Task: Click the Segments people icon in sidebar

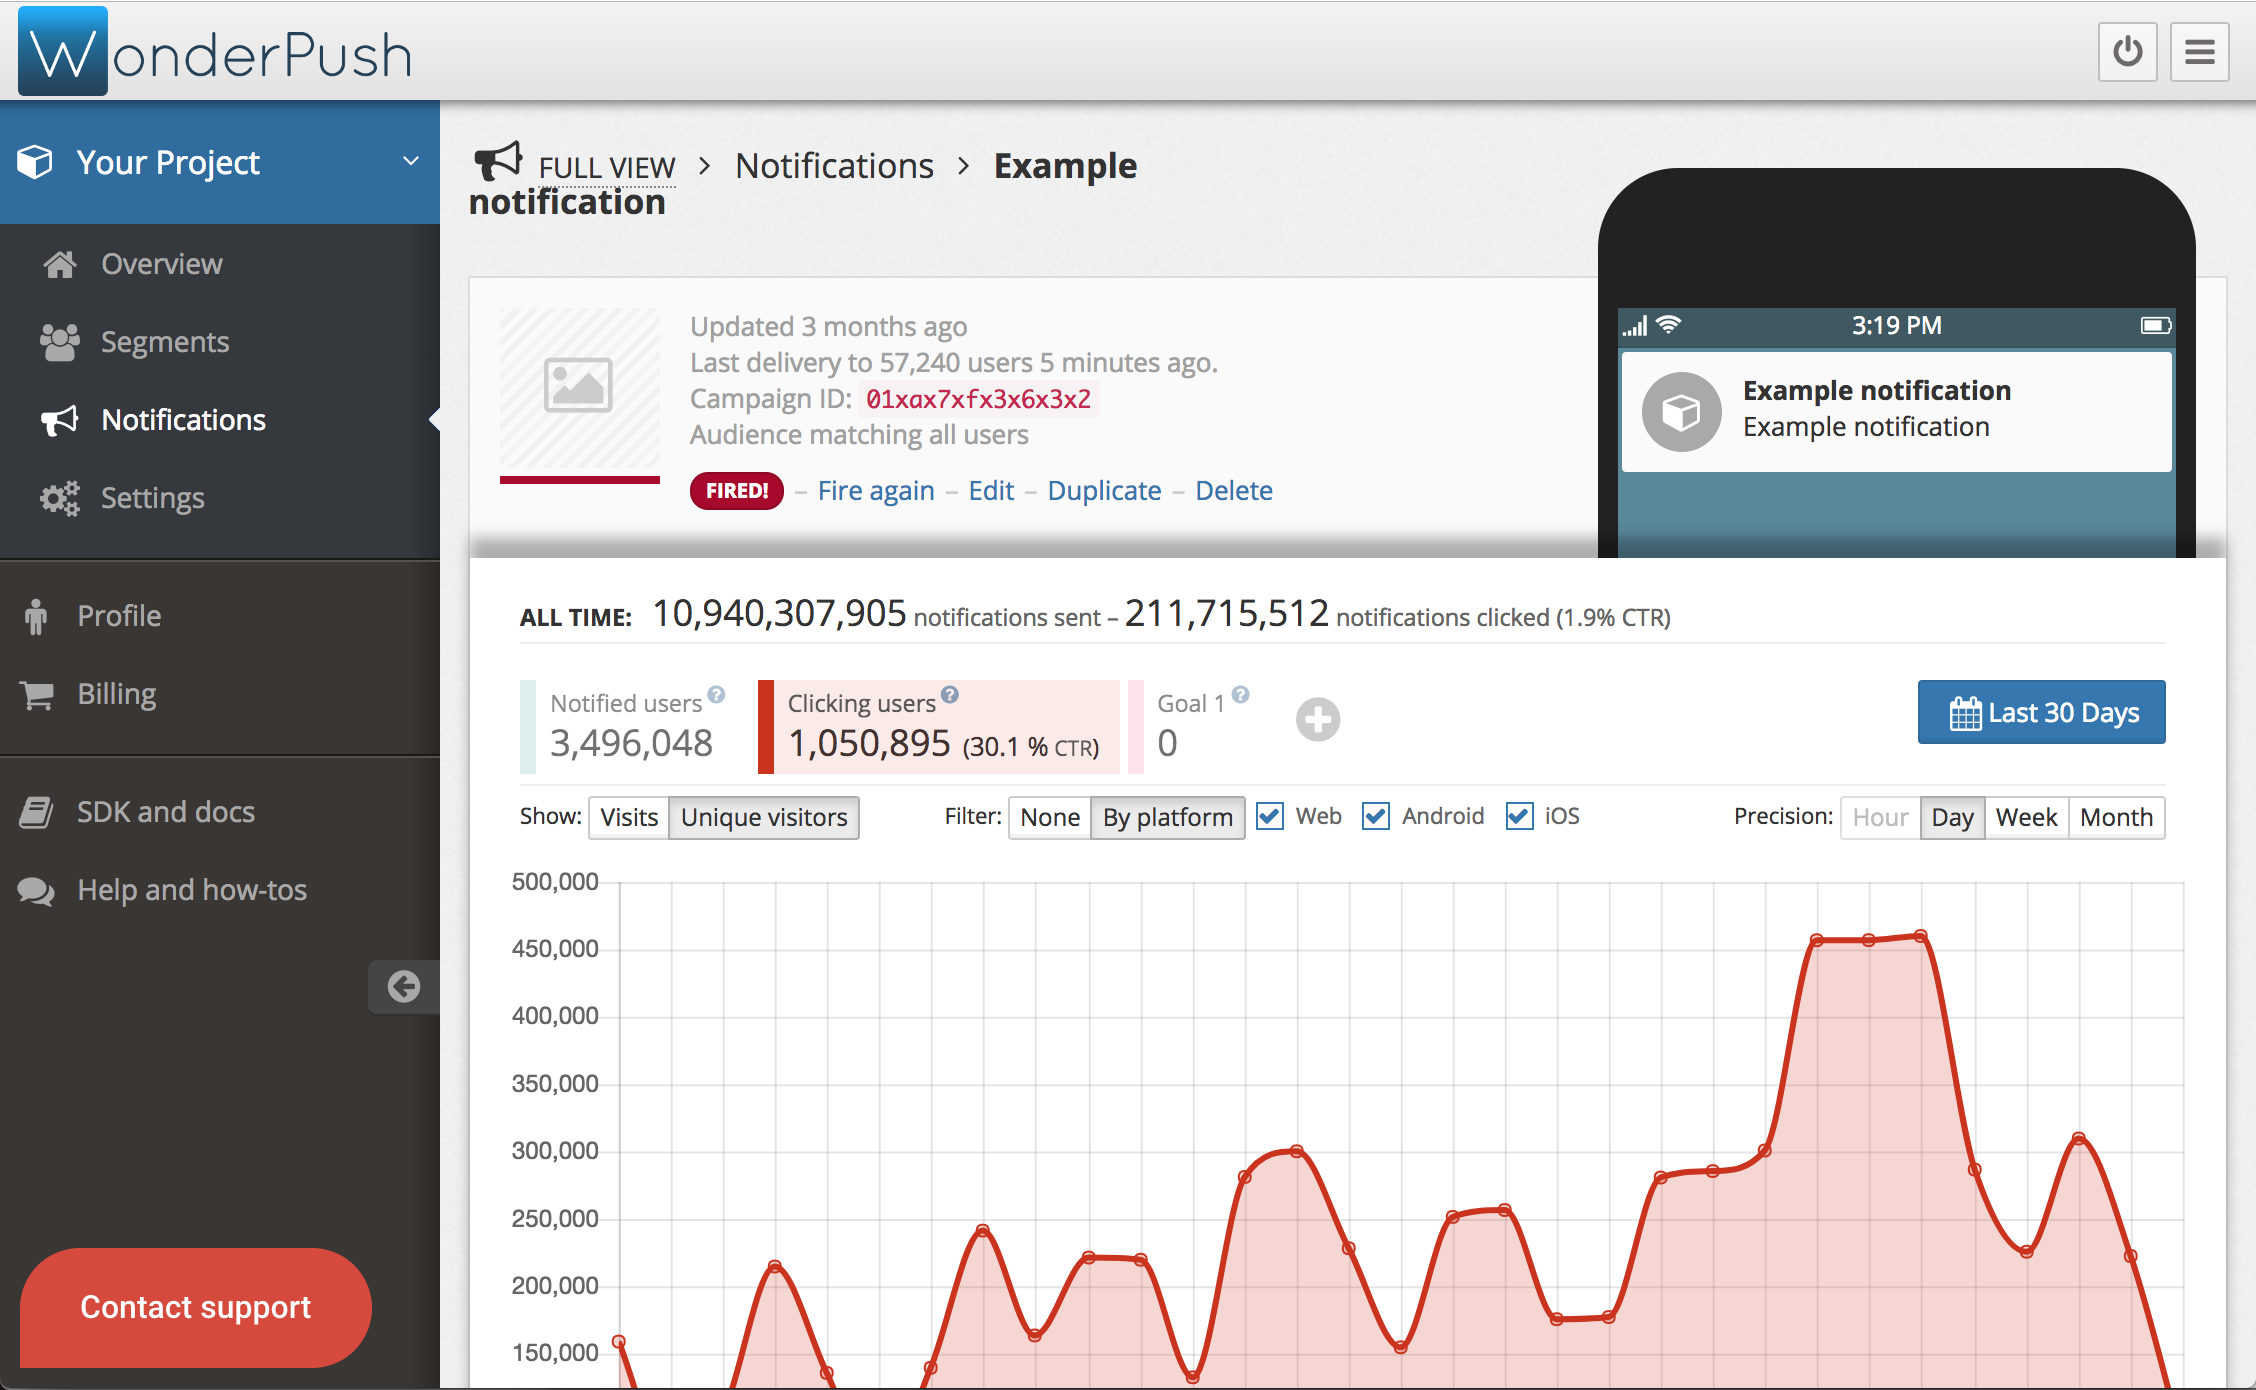Action: 60,342
